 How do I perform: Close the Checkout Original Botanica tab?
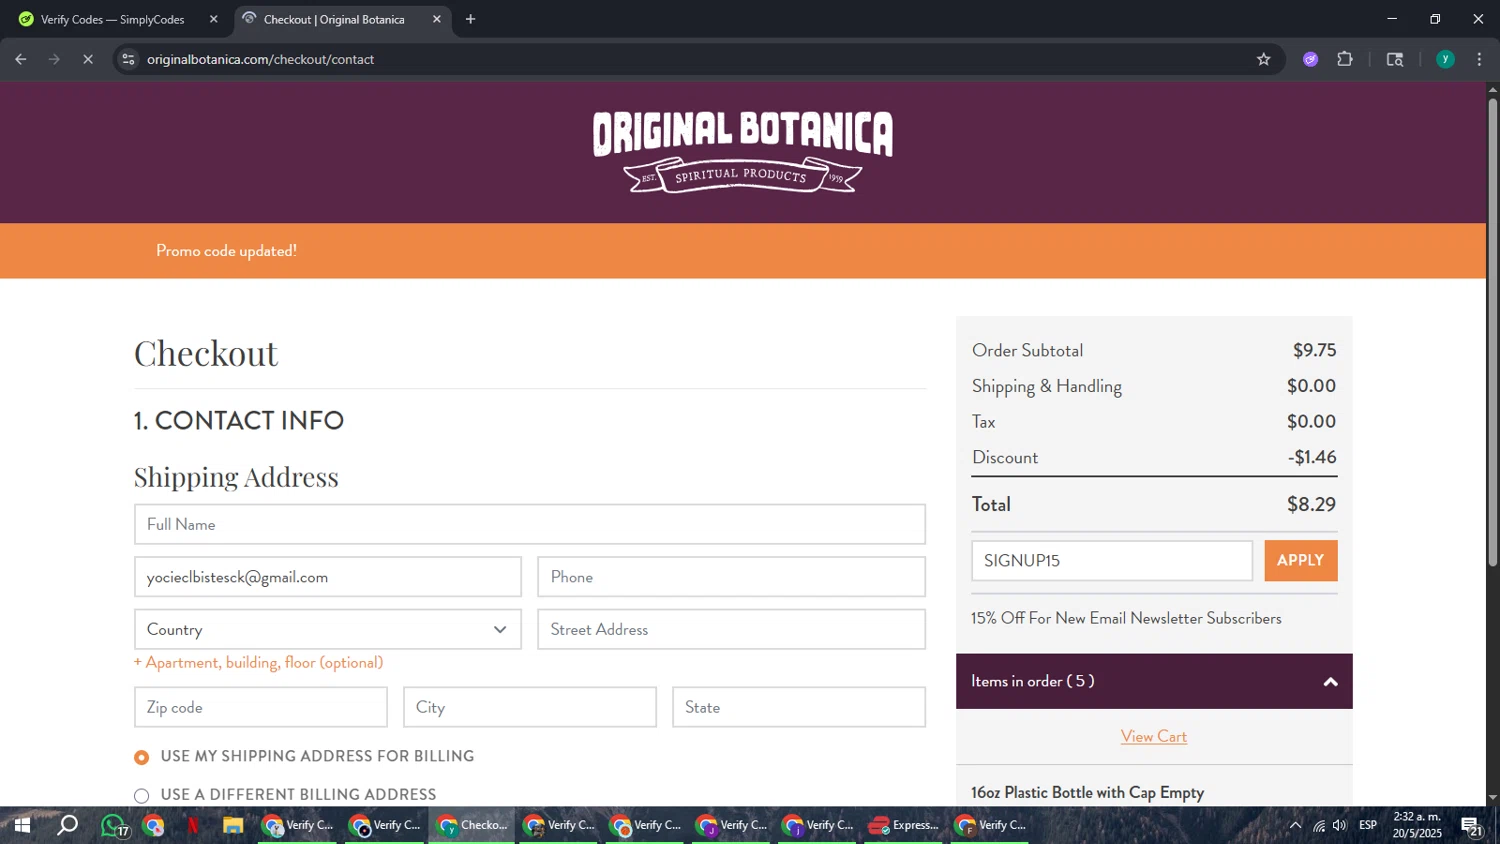437,19
